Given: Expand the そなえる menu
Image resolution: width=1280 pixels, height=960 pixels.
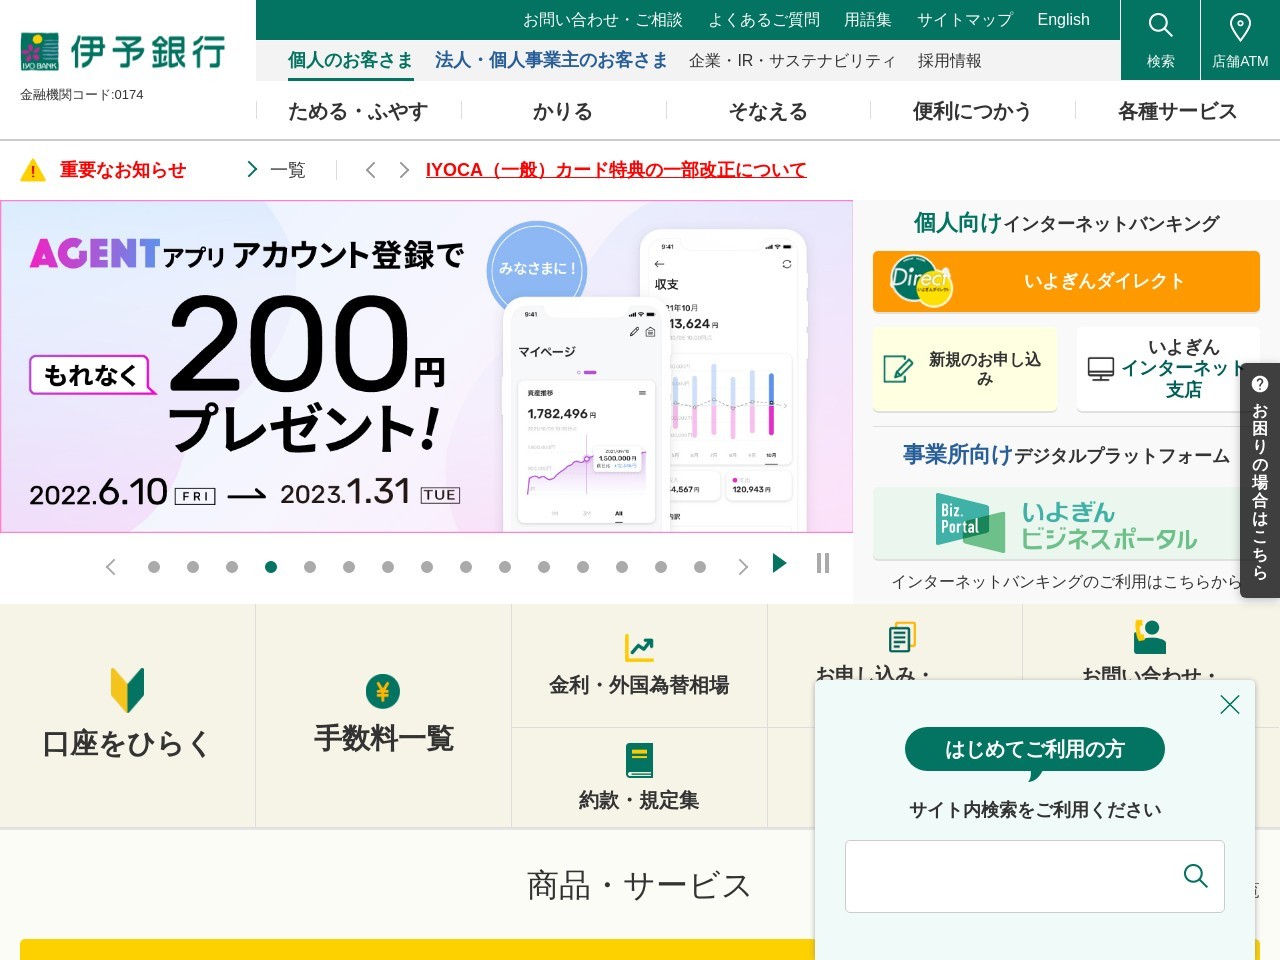Looking at the screenshot, I should [x=768, y=111].
